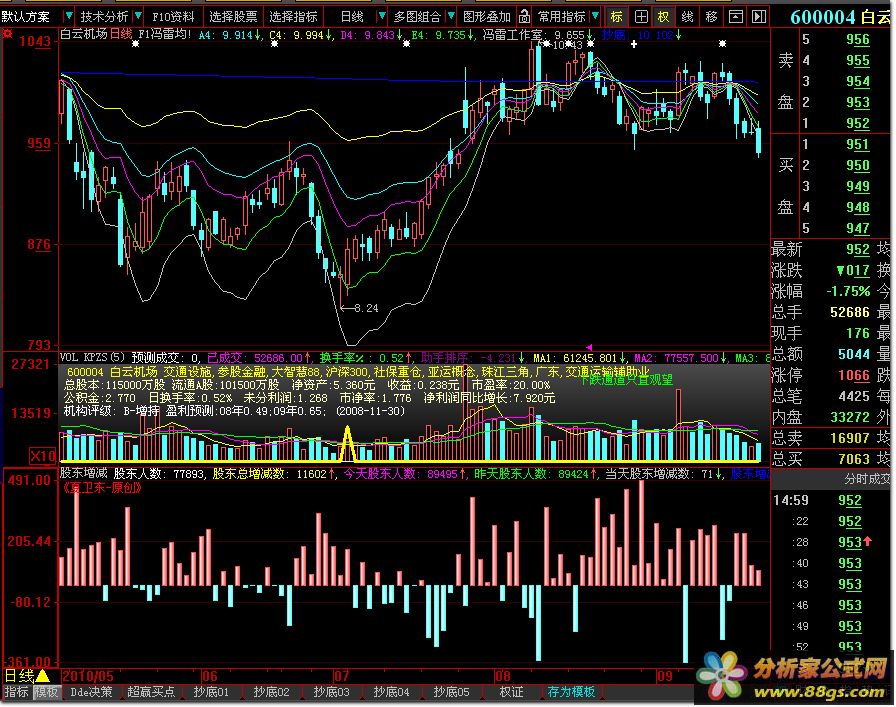Select the 超赢买点 template tab
The width and height of the screenshot is (896, 707).
tap(151, 692)
